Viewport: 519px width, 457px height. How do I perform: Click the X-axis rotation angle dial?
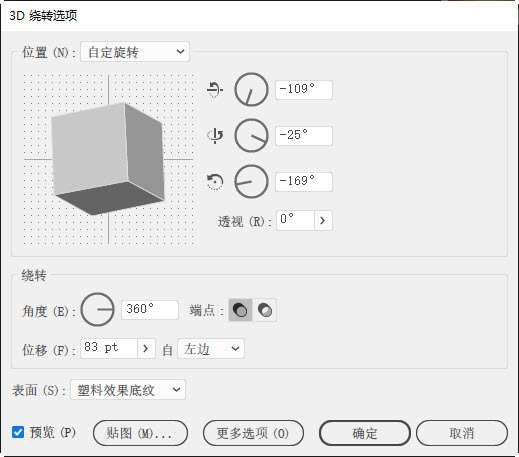(x=251, y=89)
